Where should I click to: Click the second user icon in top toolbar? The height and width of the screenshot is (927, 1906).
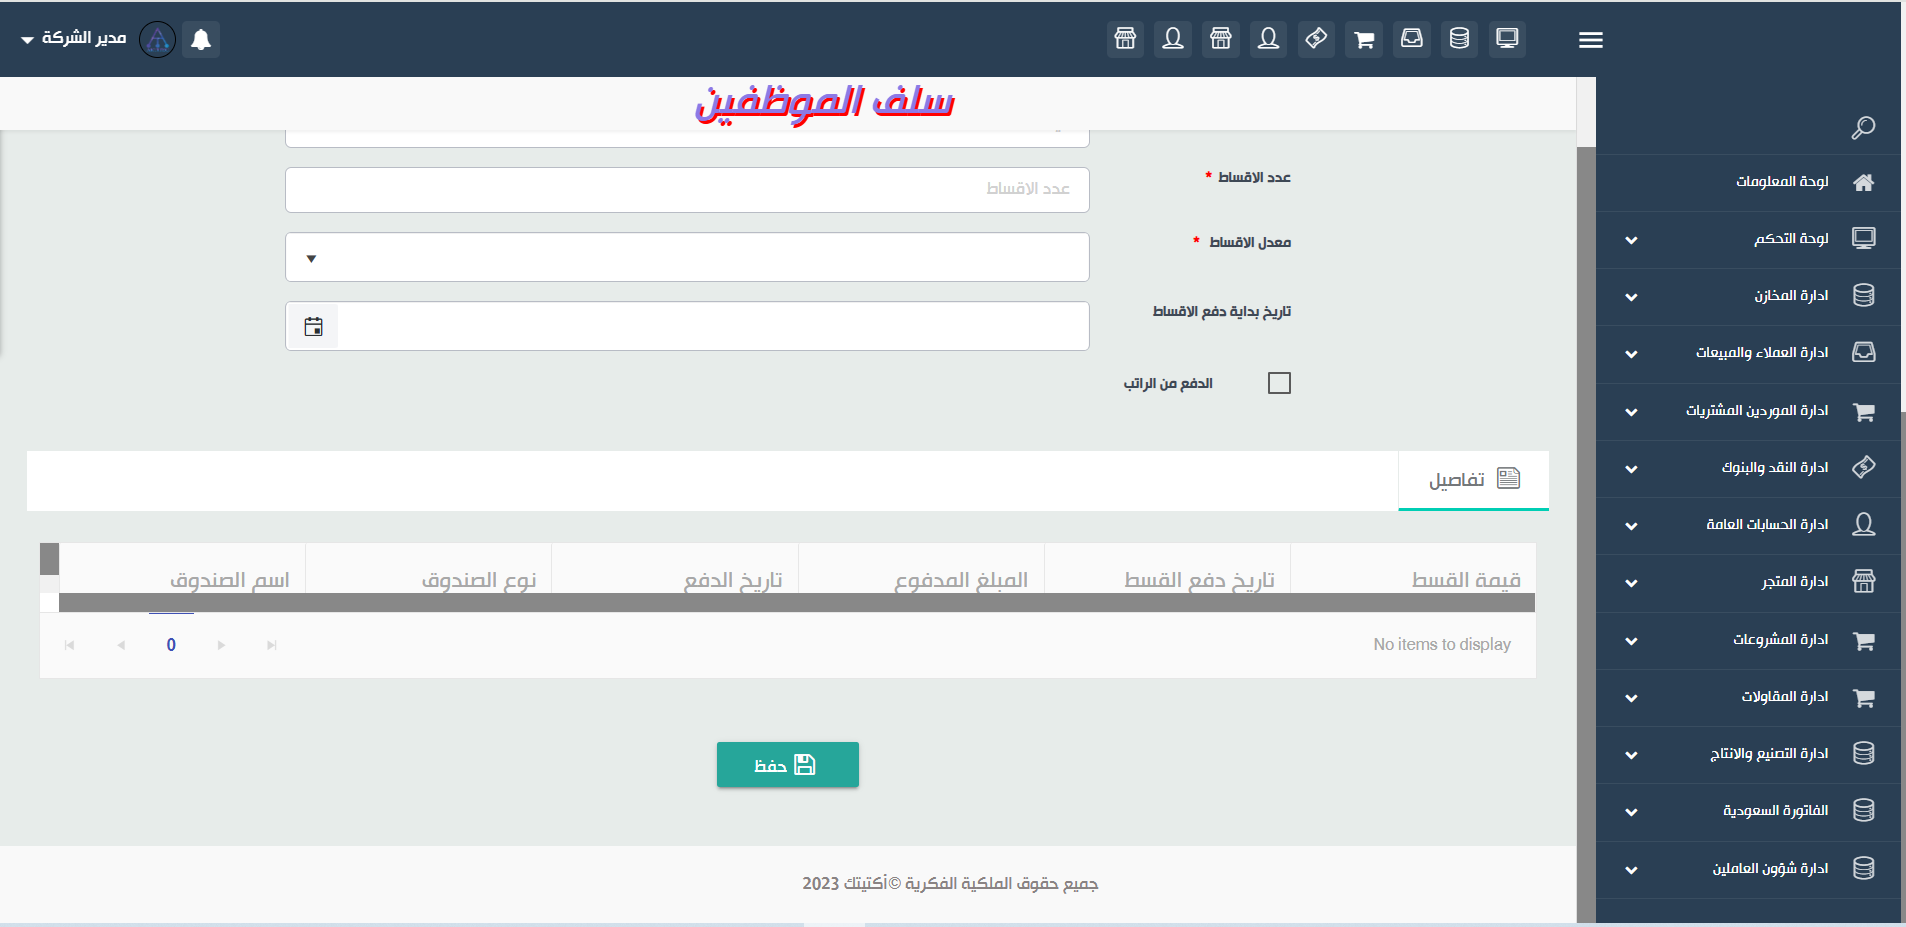(x=1173, y=39)
